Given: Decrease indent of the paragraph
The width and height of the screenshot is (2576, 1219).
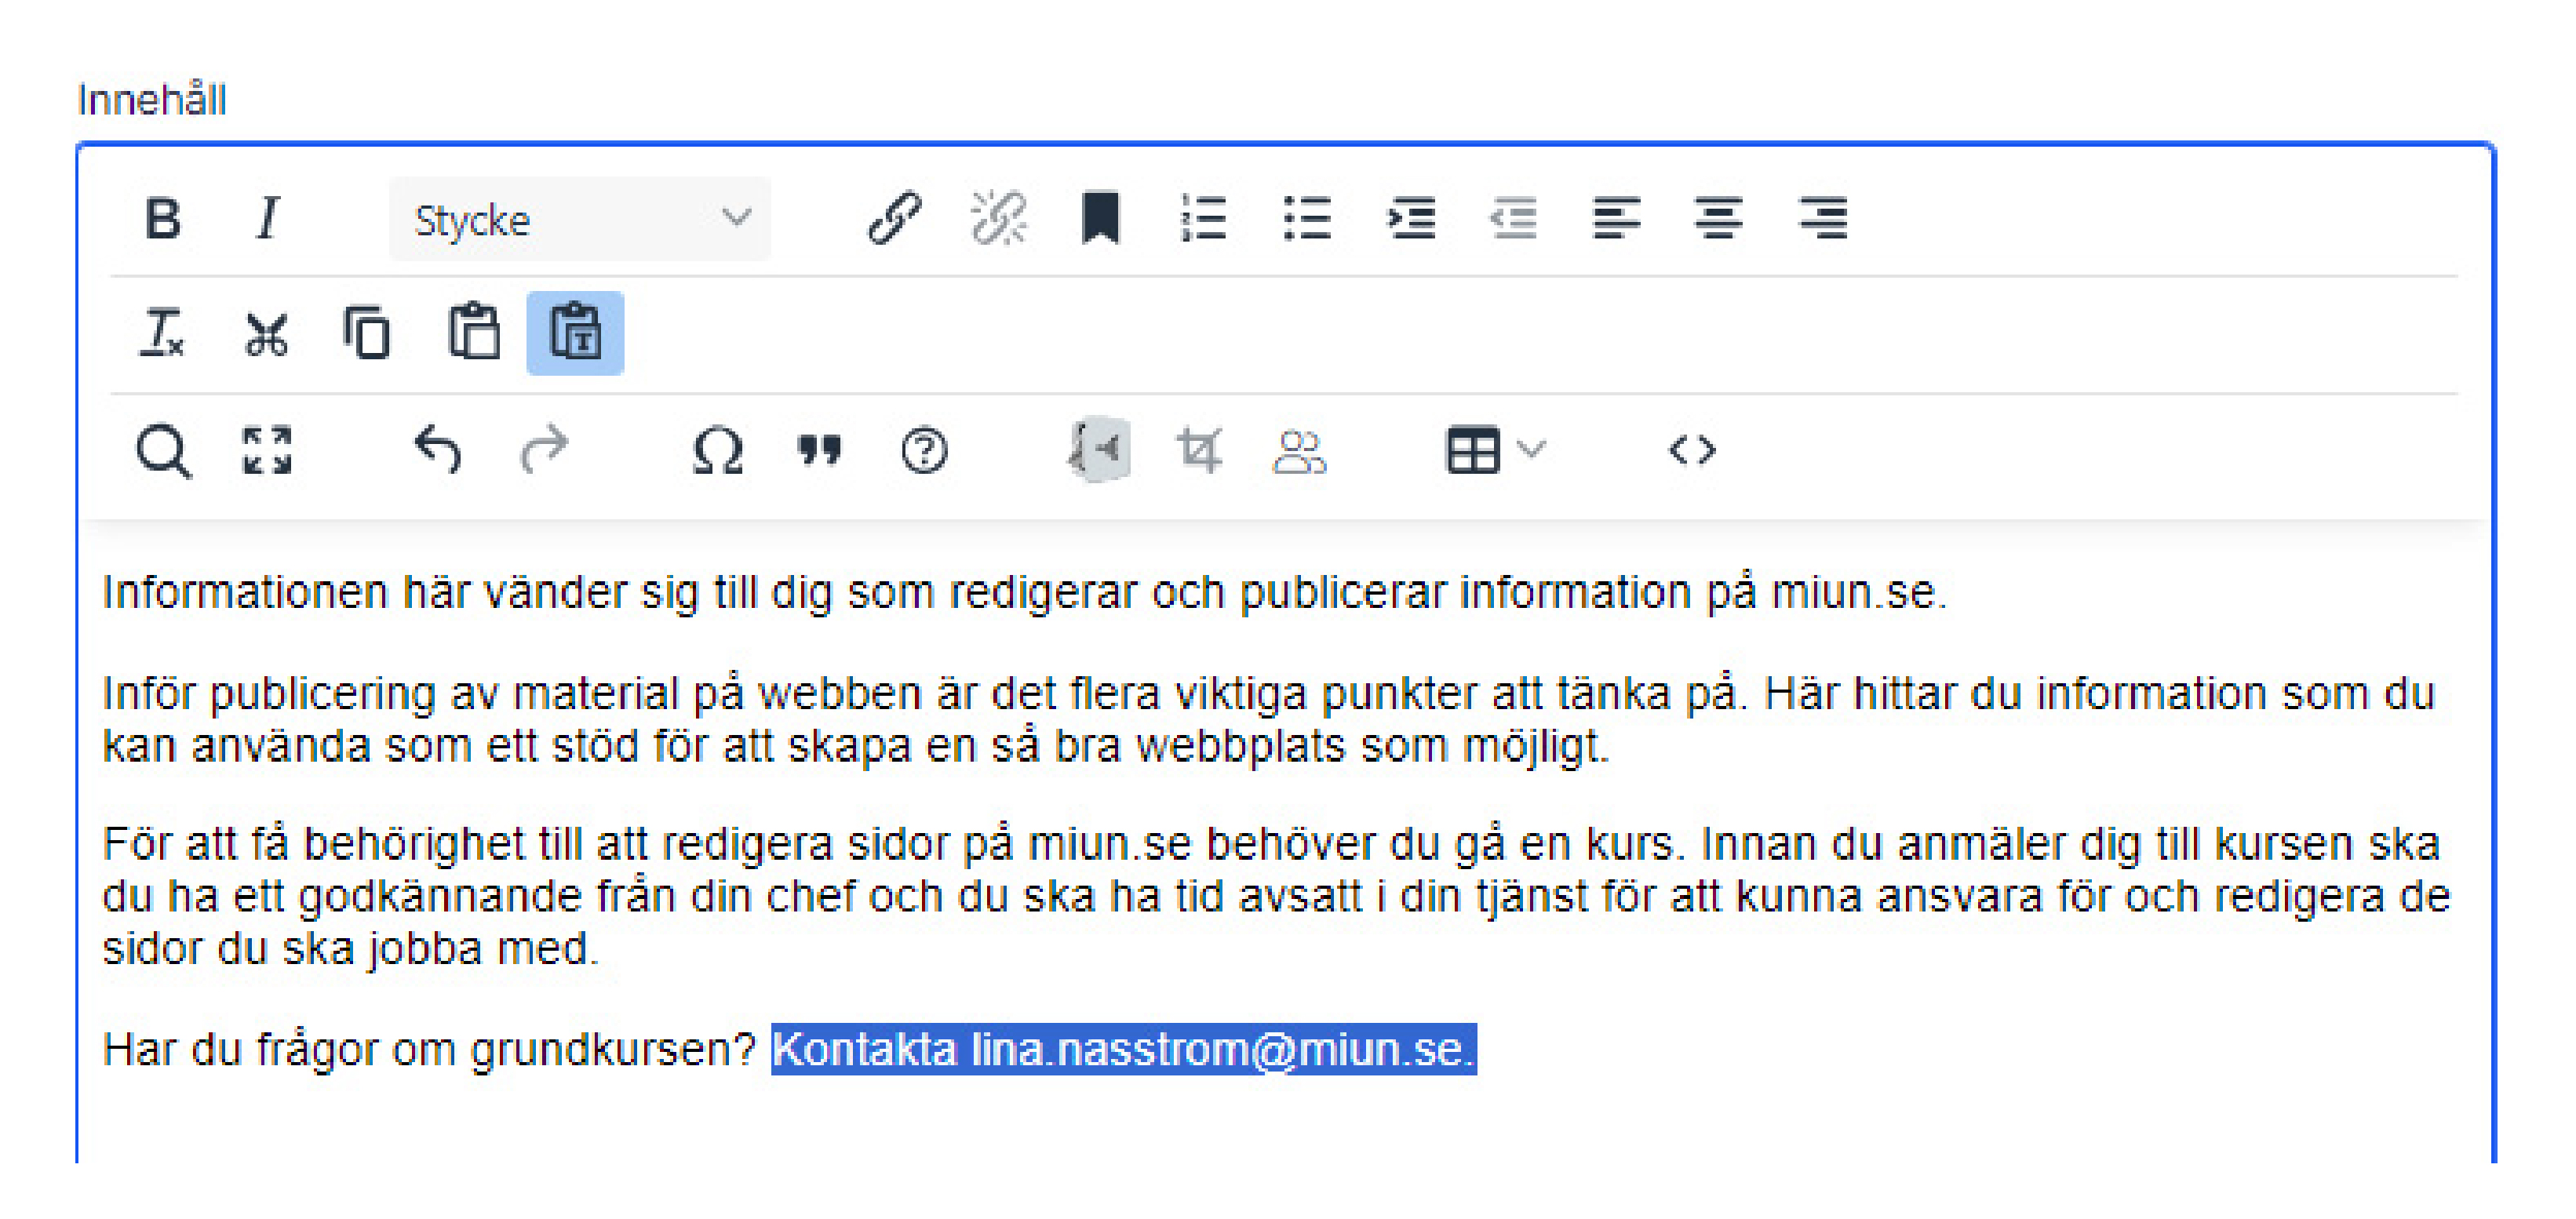Looking at the screenshot, I should 1514,218.
